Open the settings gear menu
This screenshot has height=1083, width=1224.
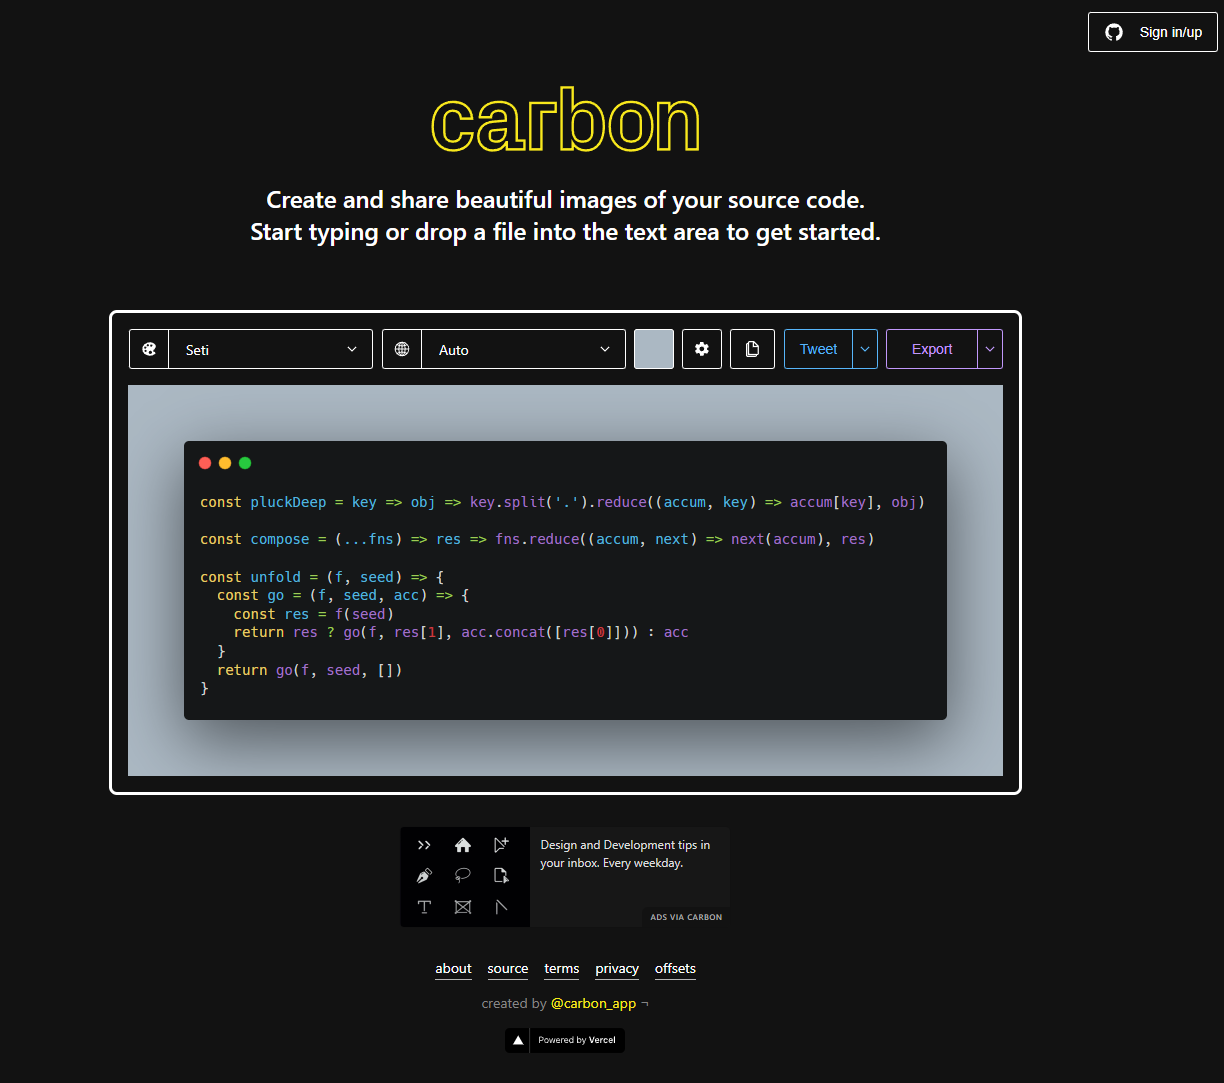click(x=702, y=349)
